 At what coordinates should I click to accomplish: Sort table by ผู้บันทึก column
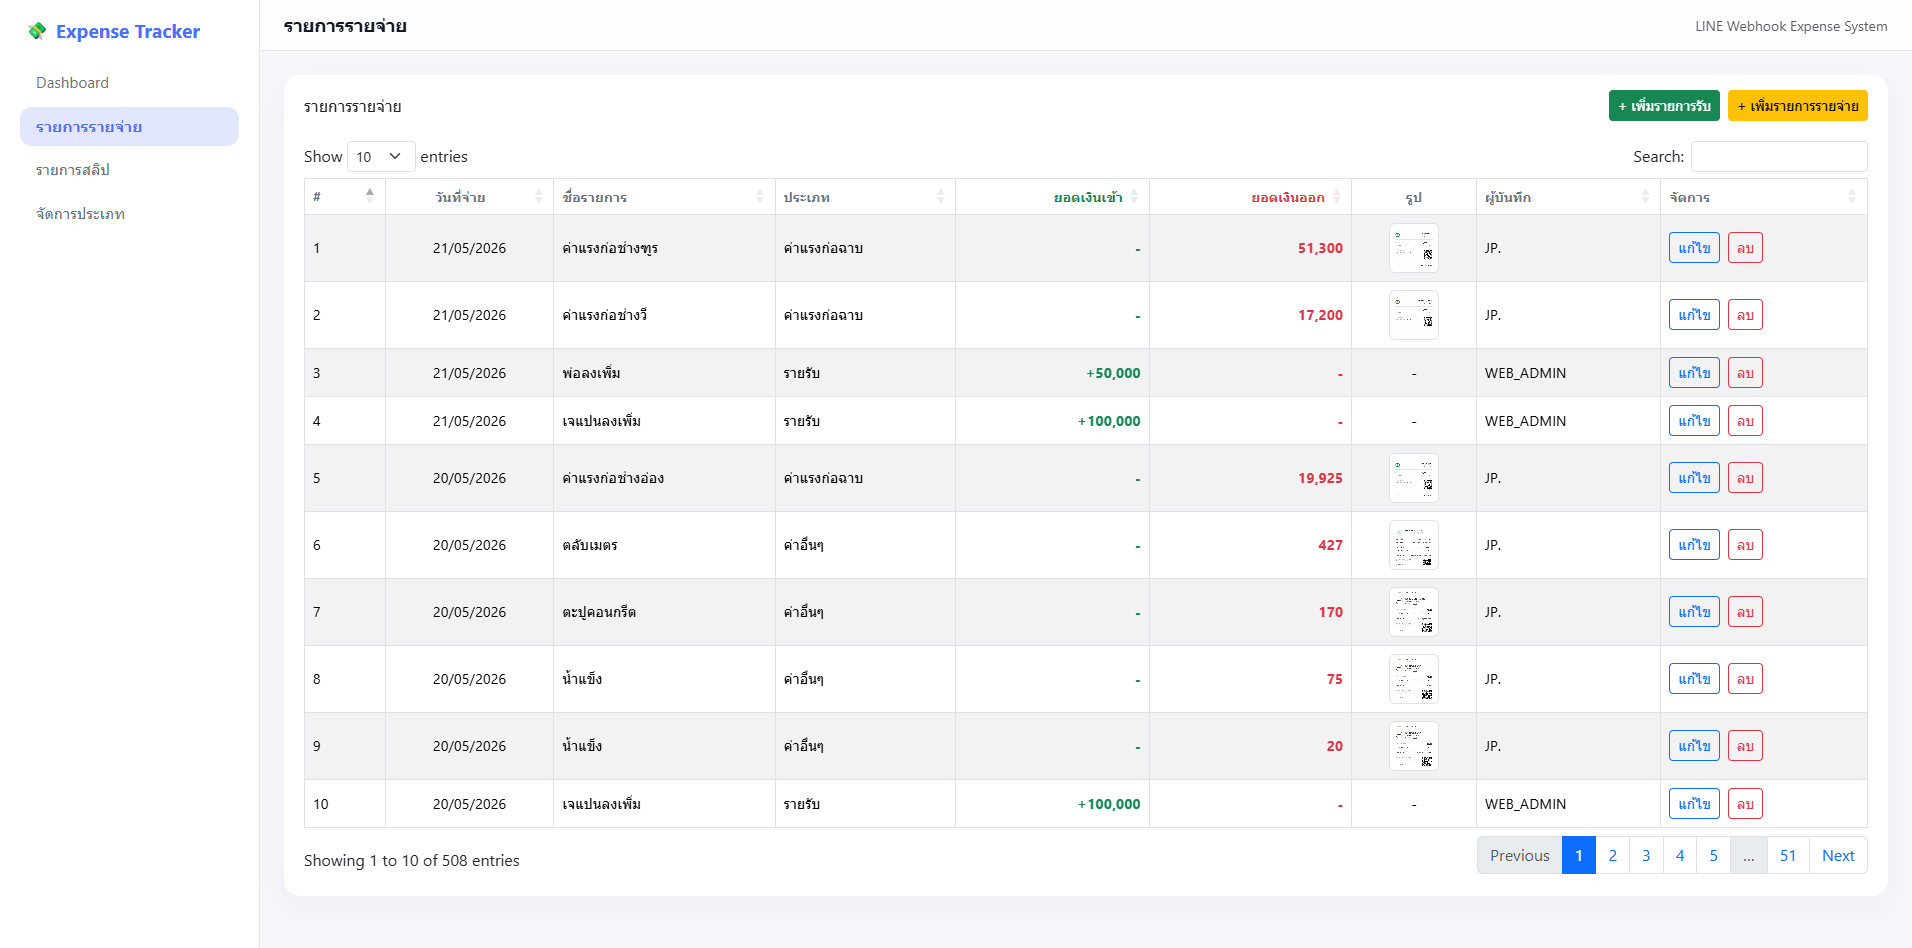(x=1568, y=197)
